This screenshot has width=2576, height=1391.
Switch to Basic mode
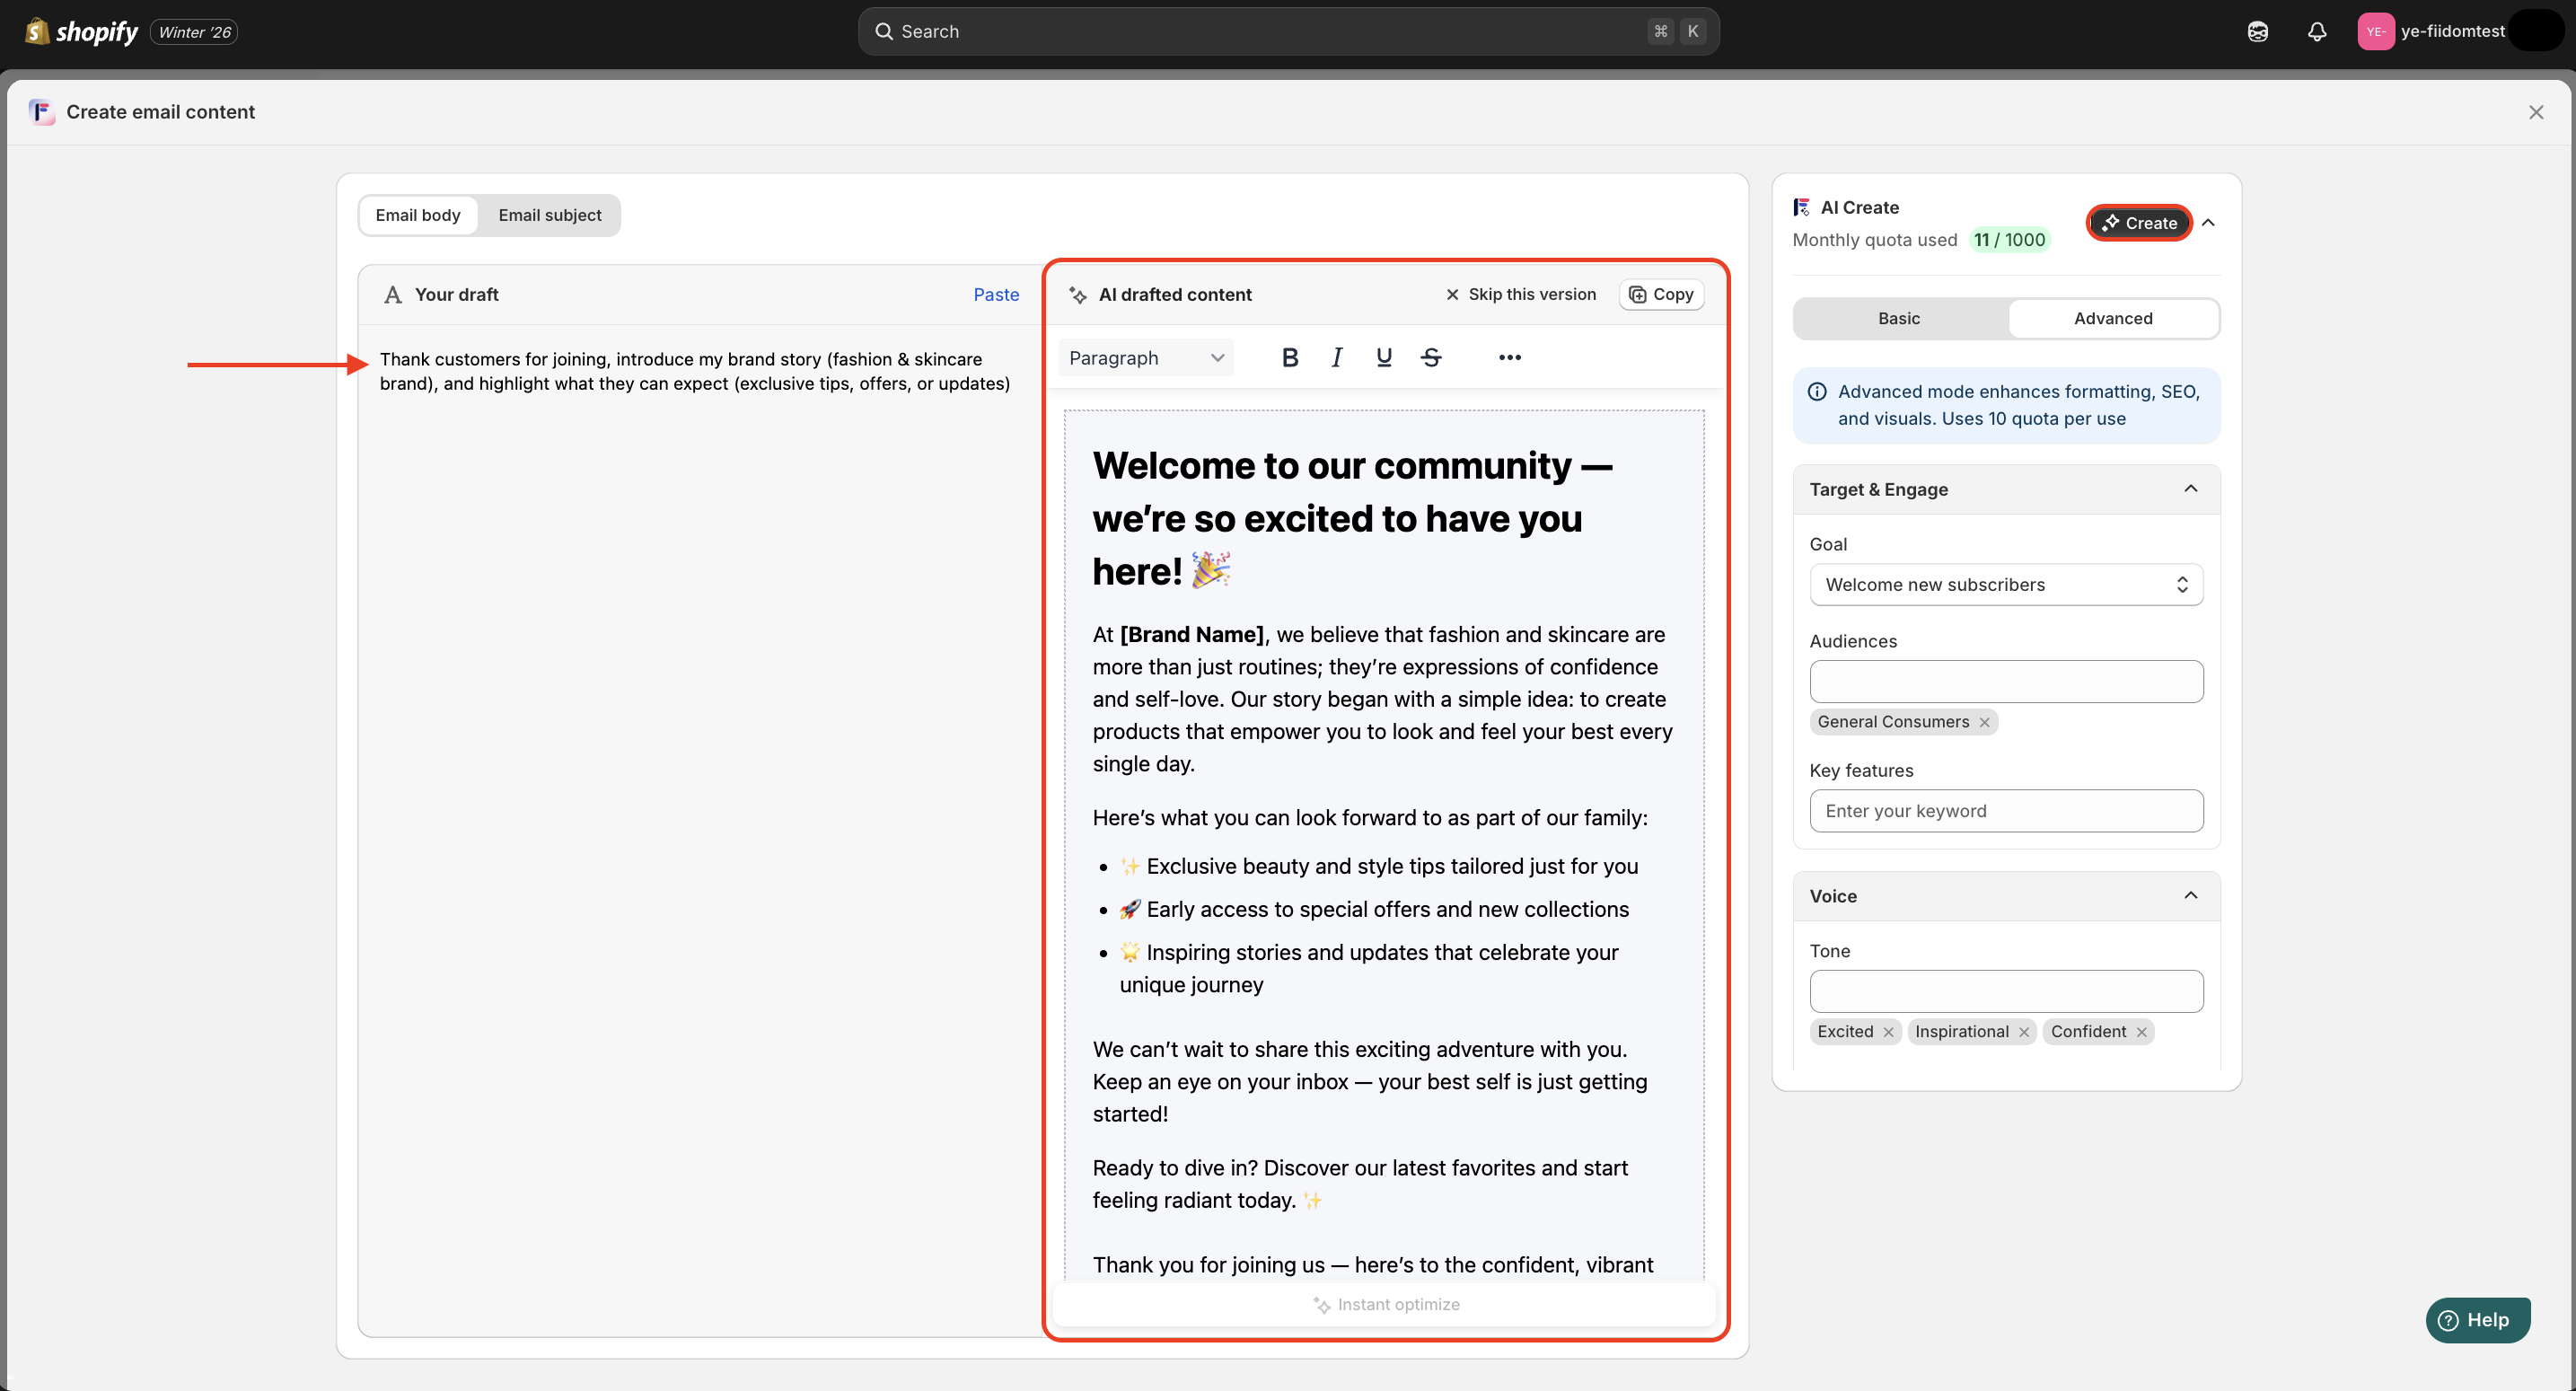pos(1899,318)
